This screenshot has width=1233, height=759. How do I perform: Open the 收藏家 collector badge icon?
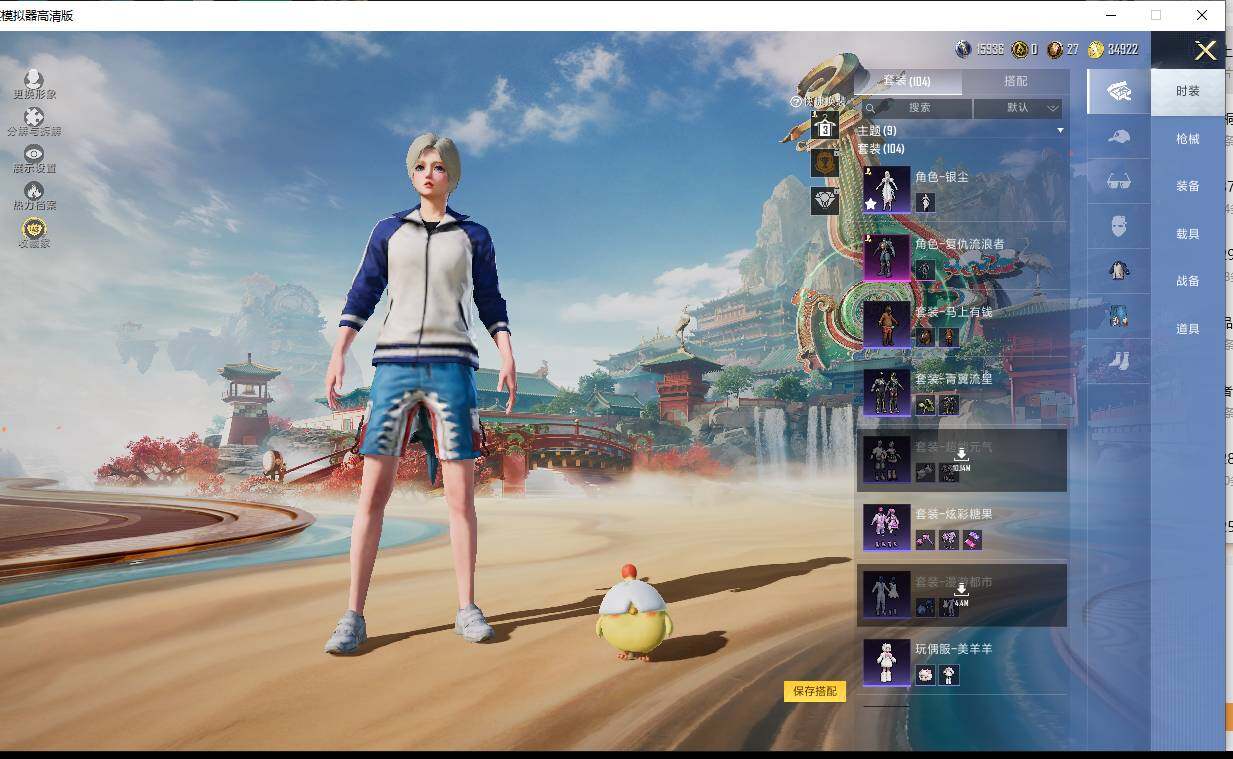[x=34, y=230]
